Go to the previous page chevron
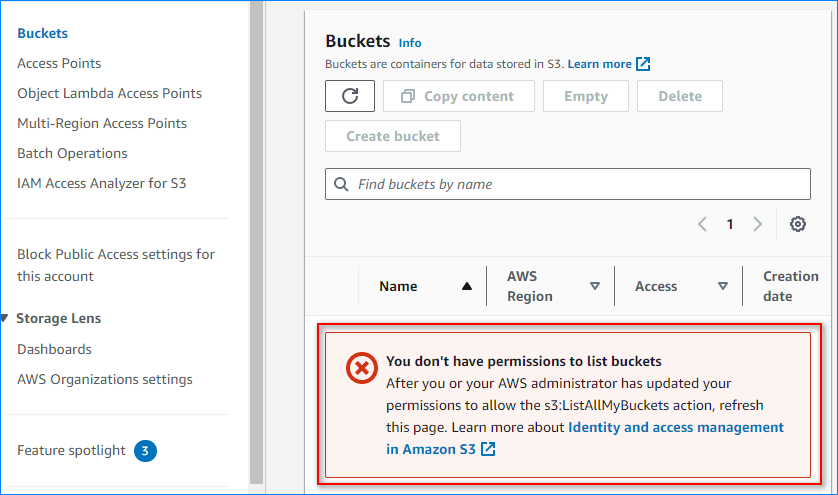 [x=702, y=224]
